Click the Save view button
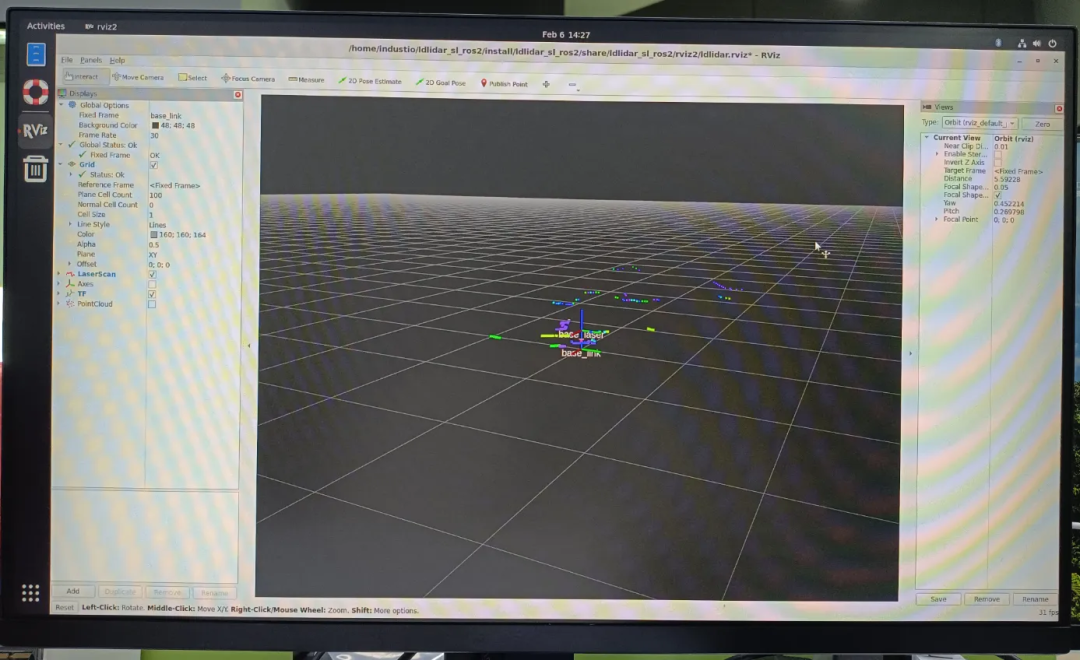 (938, 599)
